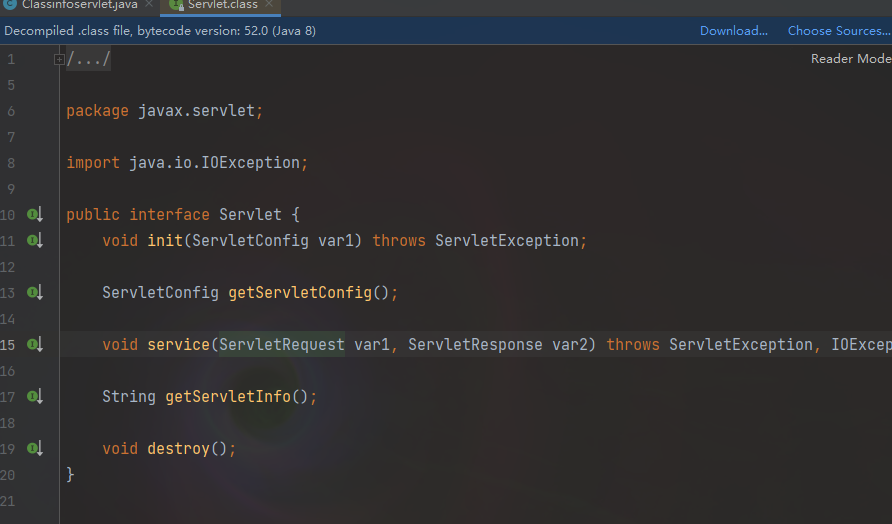Click the Download... link
The image size is (892, 524).
pyautogui.click(x=733, y=31)
